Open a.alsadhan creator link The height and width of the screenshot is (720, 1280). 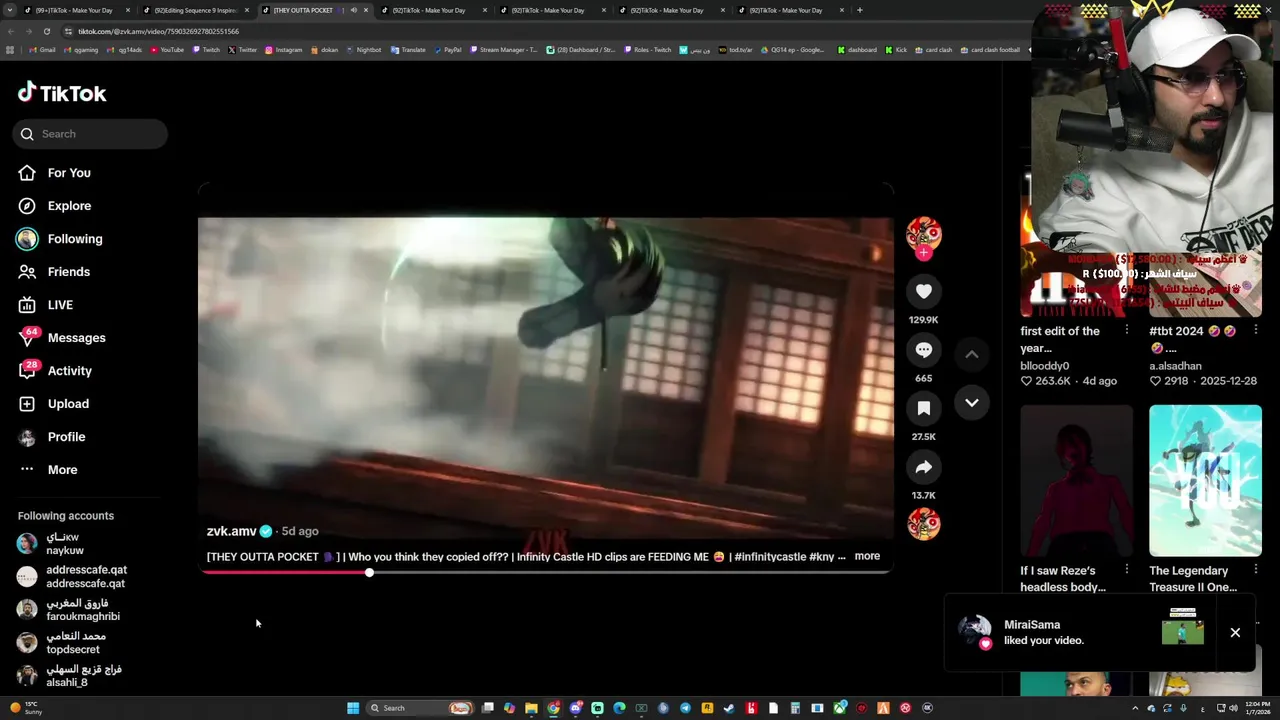(x=1176, y=366)
